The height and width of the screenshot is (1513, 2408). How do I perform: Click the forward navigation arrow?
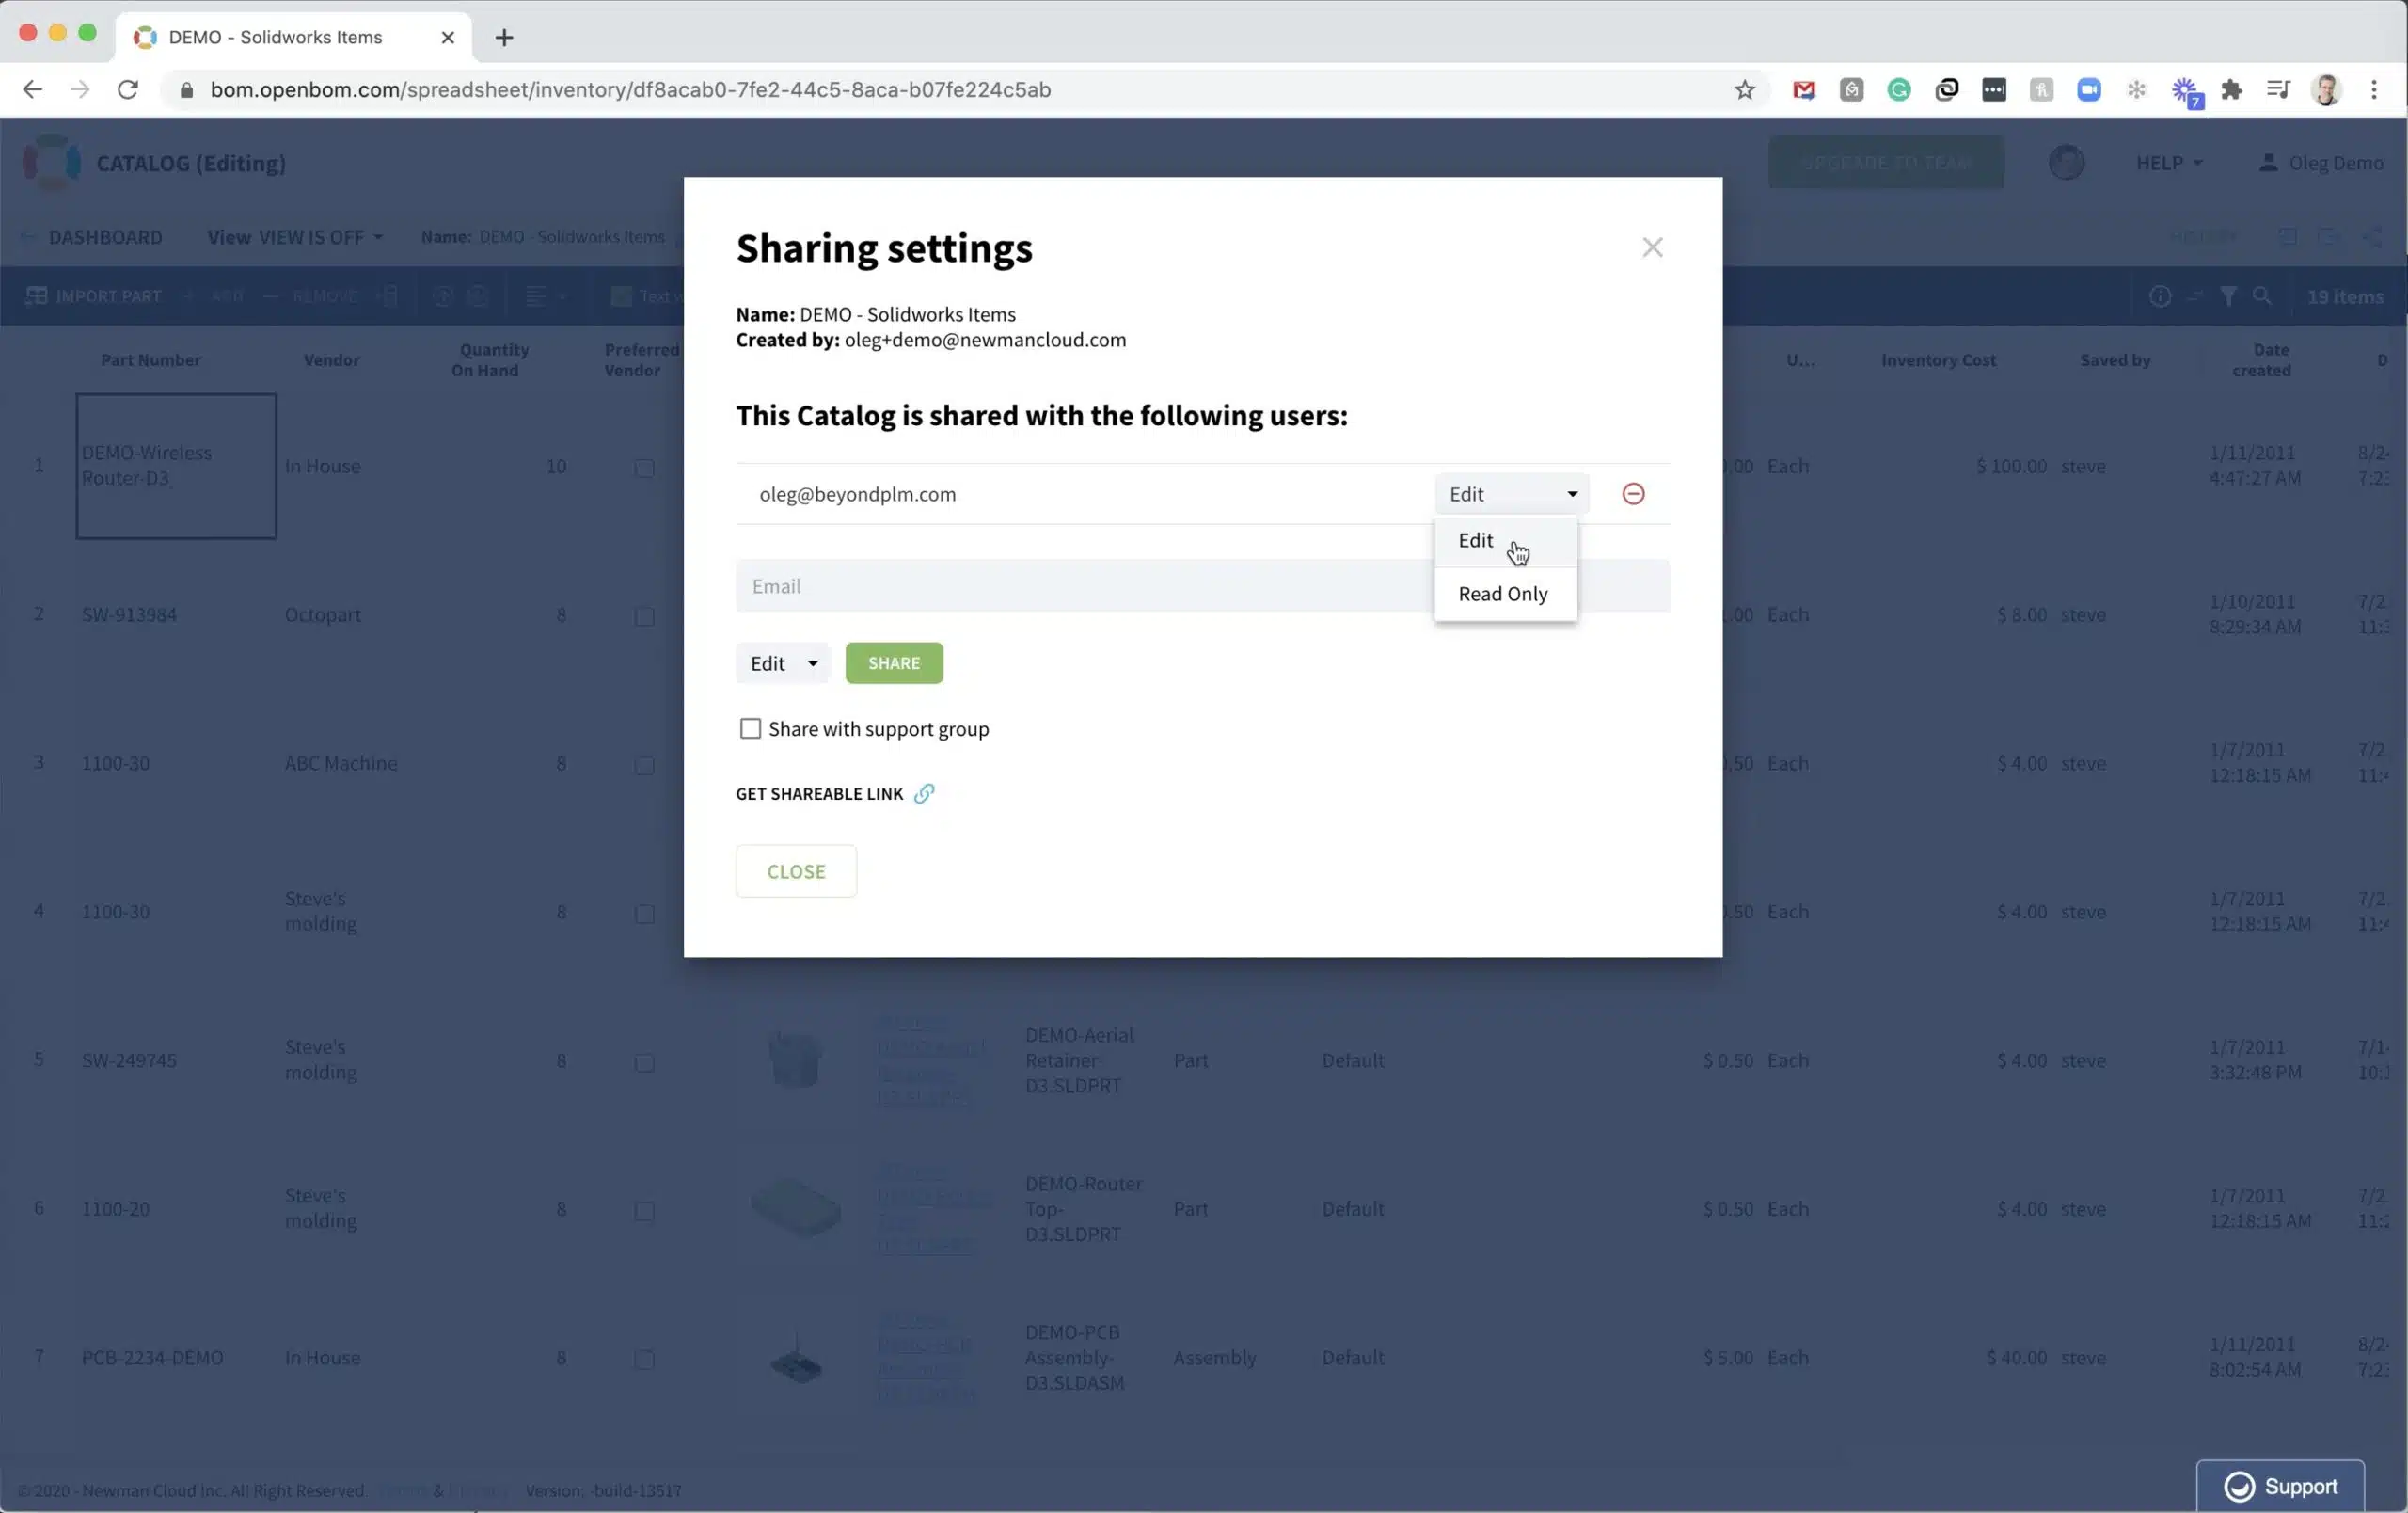[80, 90]
